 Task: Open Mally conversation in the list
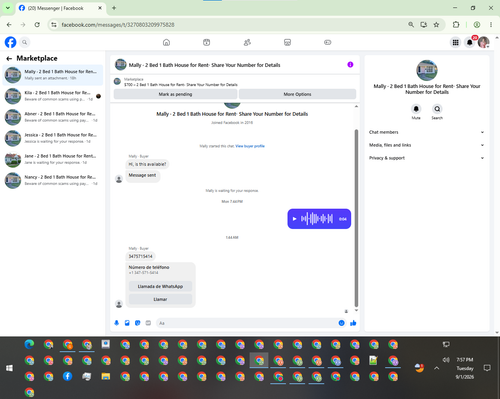[53, 75]
